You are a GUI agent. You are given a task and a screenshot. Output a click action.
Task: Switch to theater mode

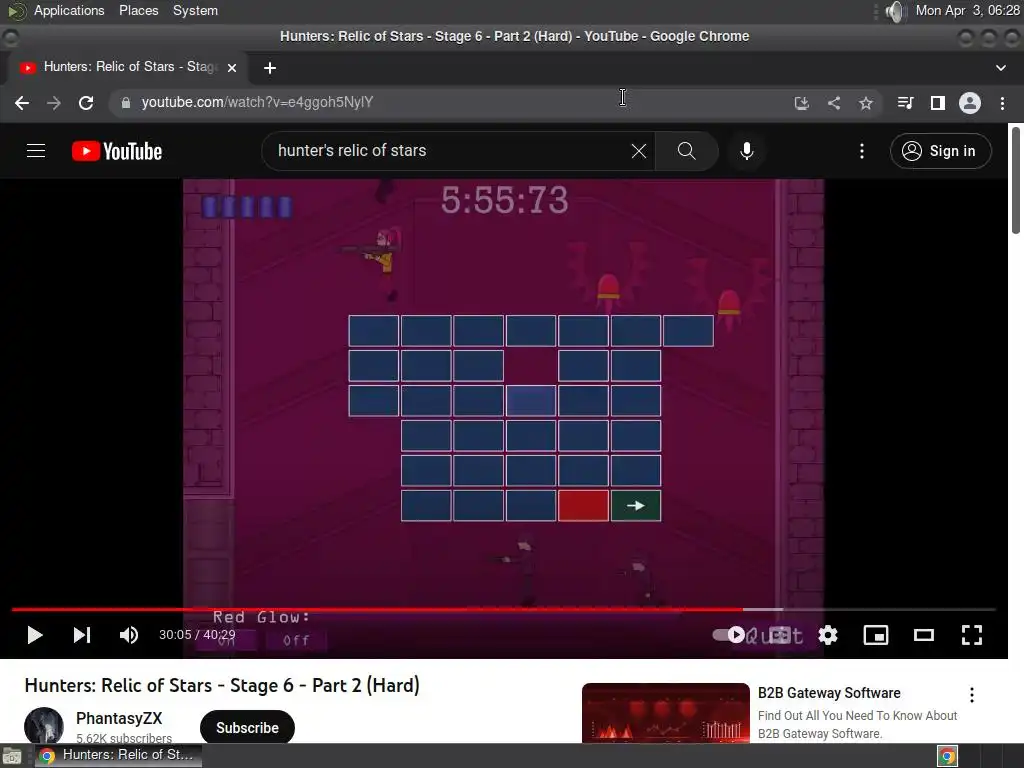click(x=923, y=635)
